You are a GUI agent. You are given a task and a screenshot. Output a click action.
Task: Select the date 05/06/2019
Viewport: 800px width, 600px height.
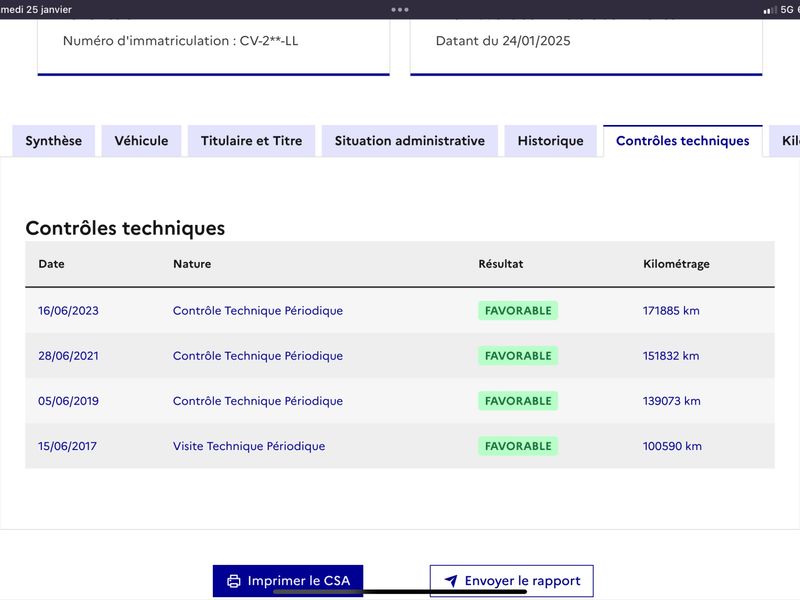(x=68, y=401)
